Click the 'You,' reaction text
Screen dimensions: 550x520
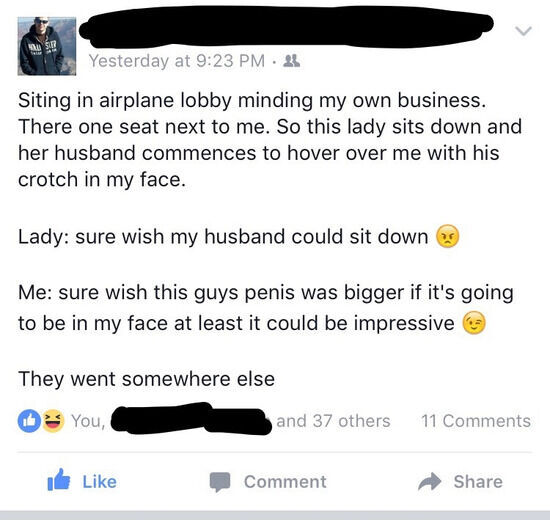point(88,421)
